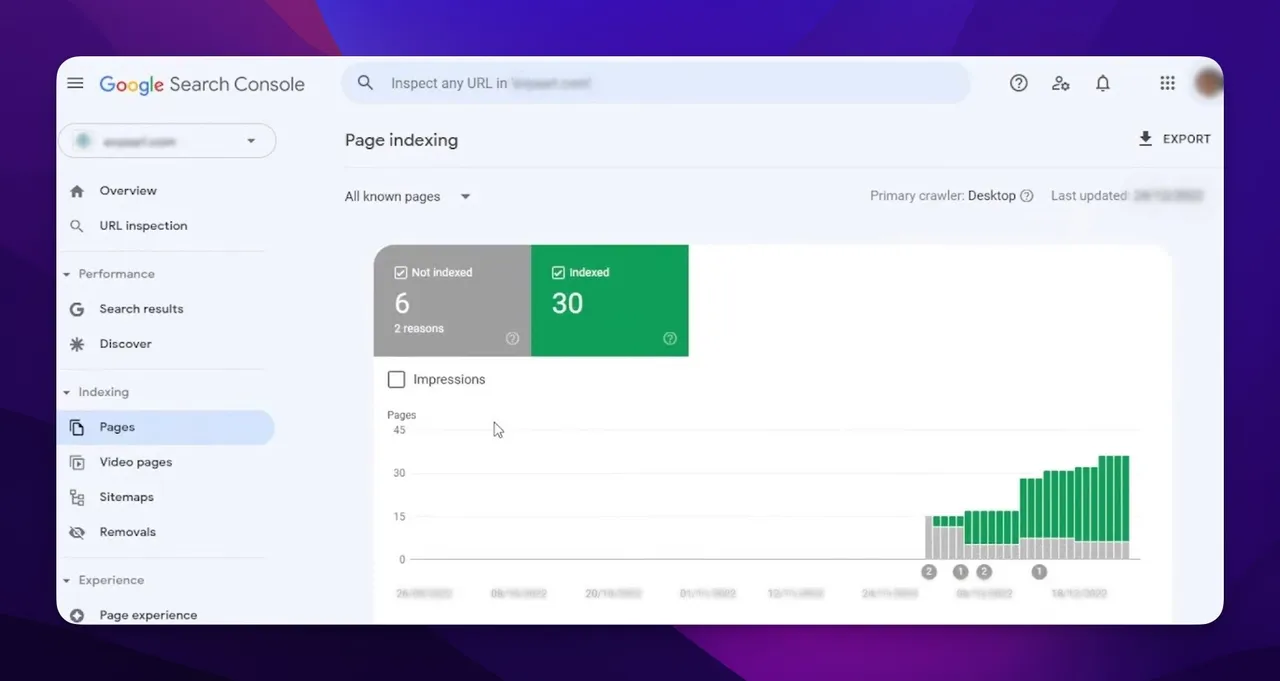Click the Sitemaps tree icon

(x=77, y=497)
